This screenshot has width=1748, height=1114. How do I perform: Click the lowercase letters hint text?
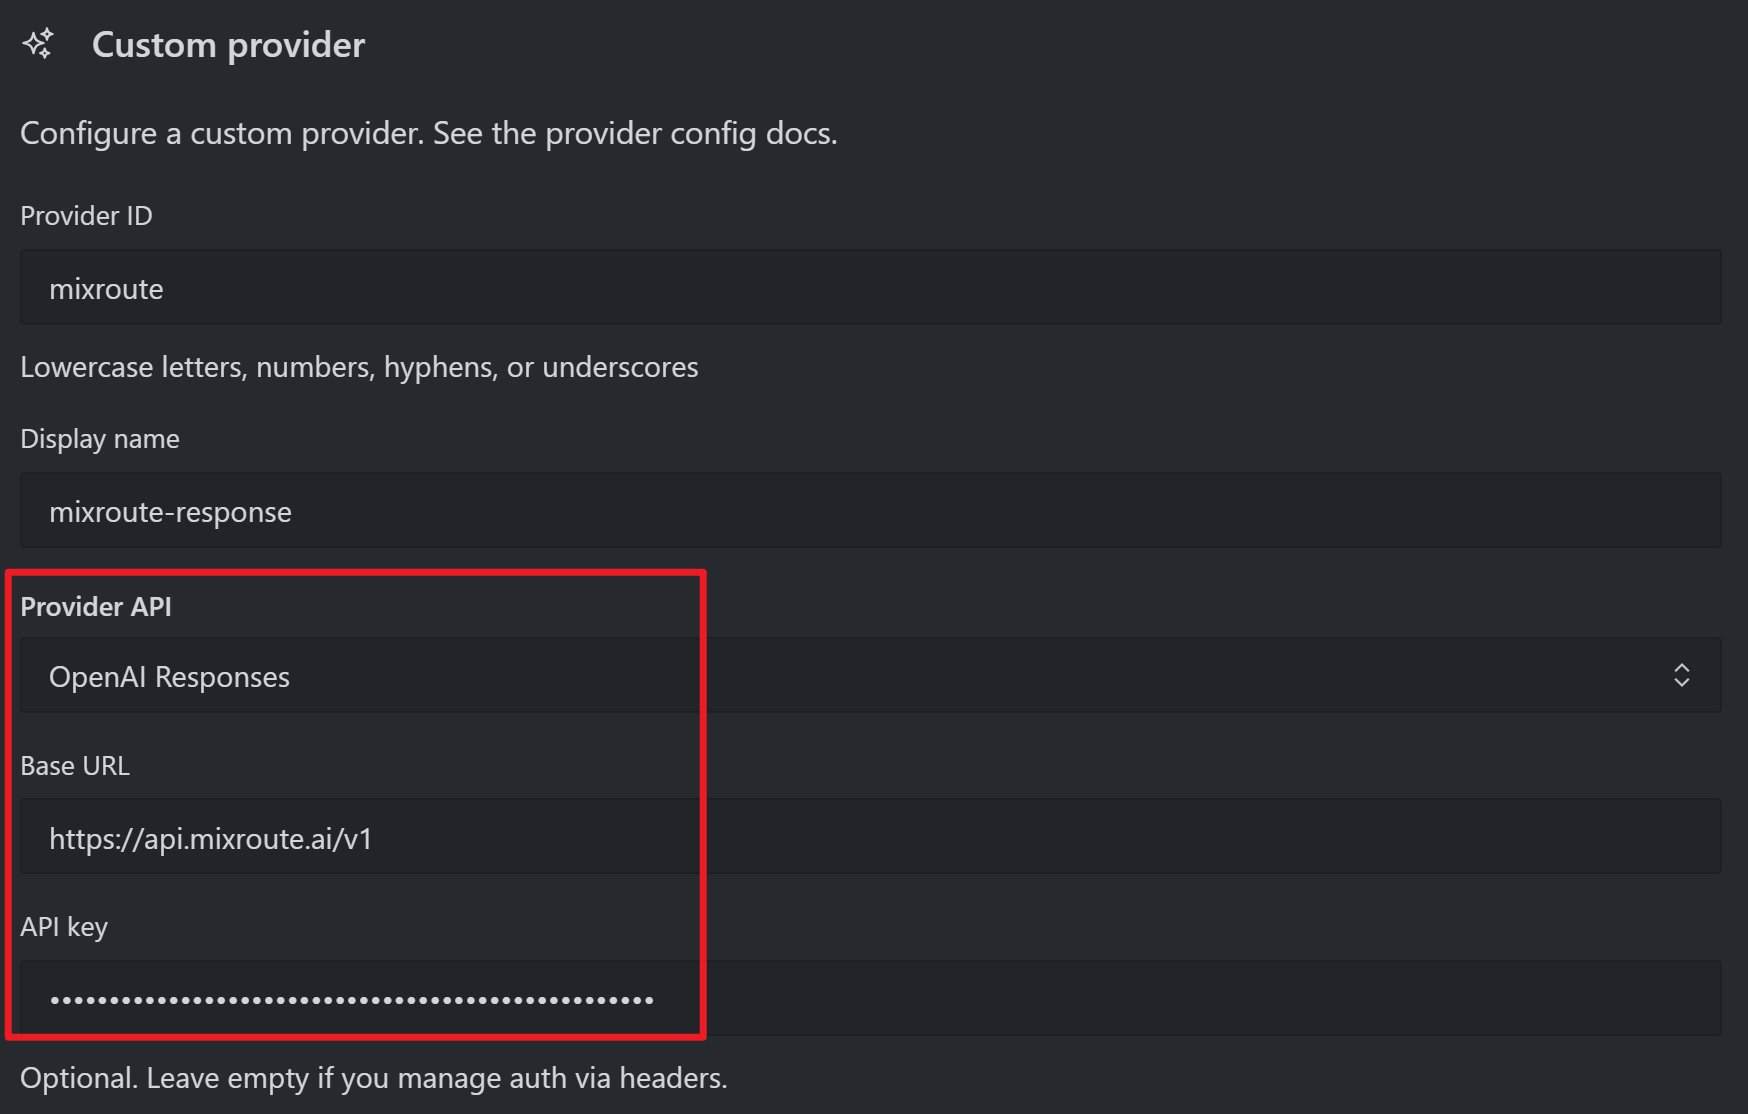pos(359,367)
